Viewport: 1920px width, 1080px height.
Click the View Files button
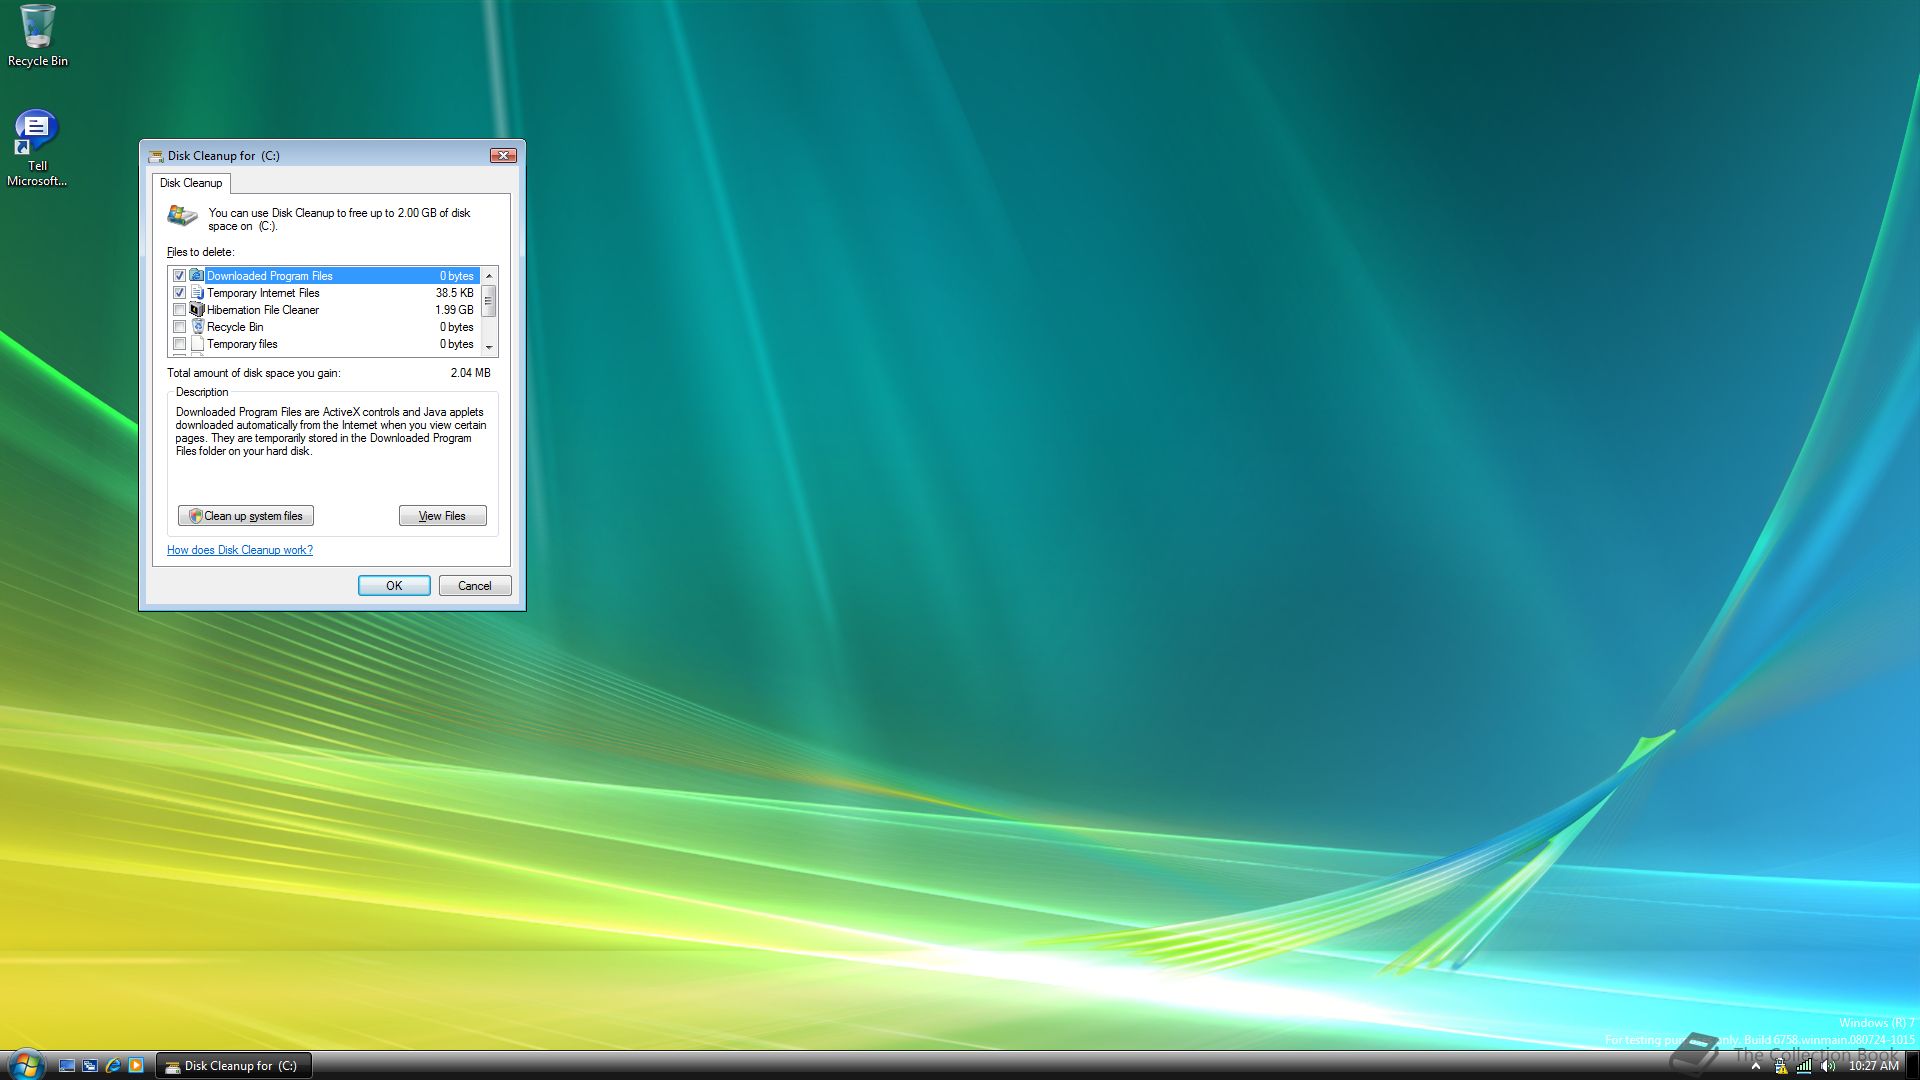443,516
